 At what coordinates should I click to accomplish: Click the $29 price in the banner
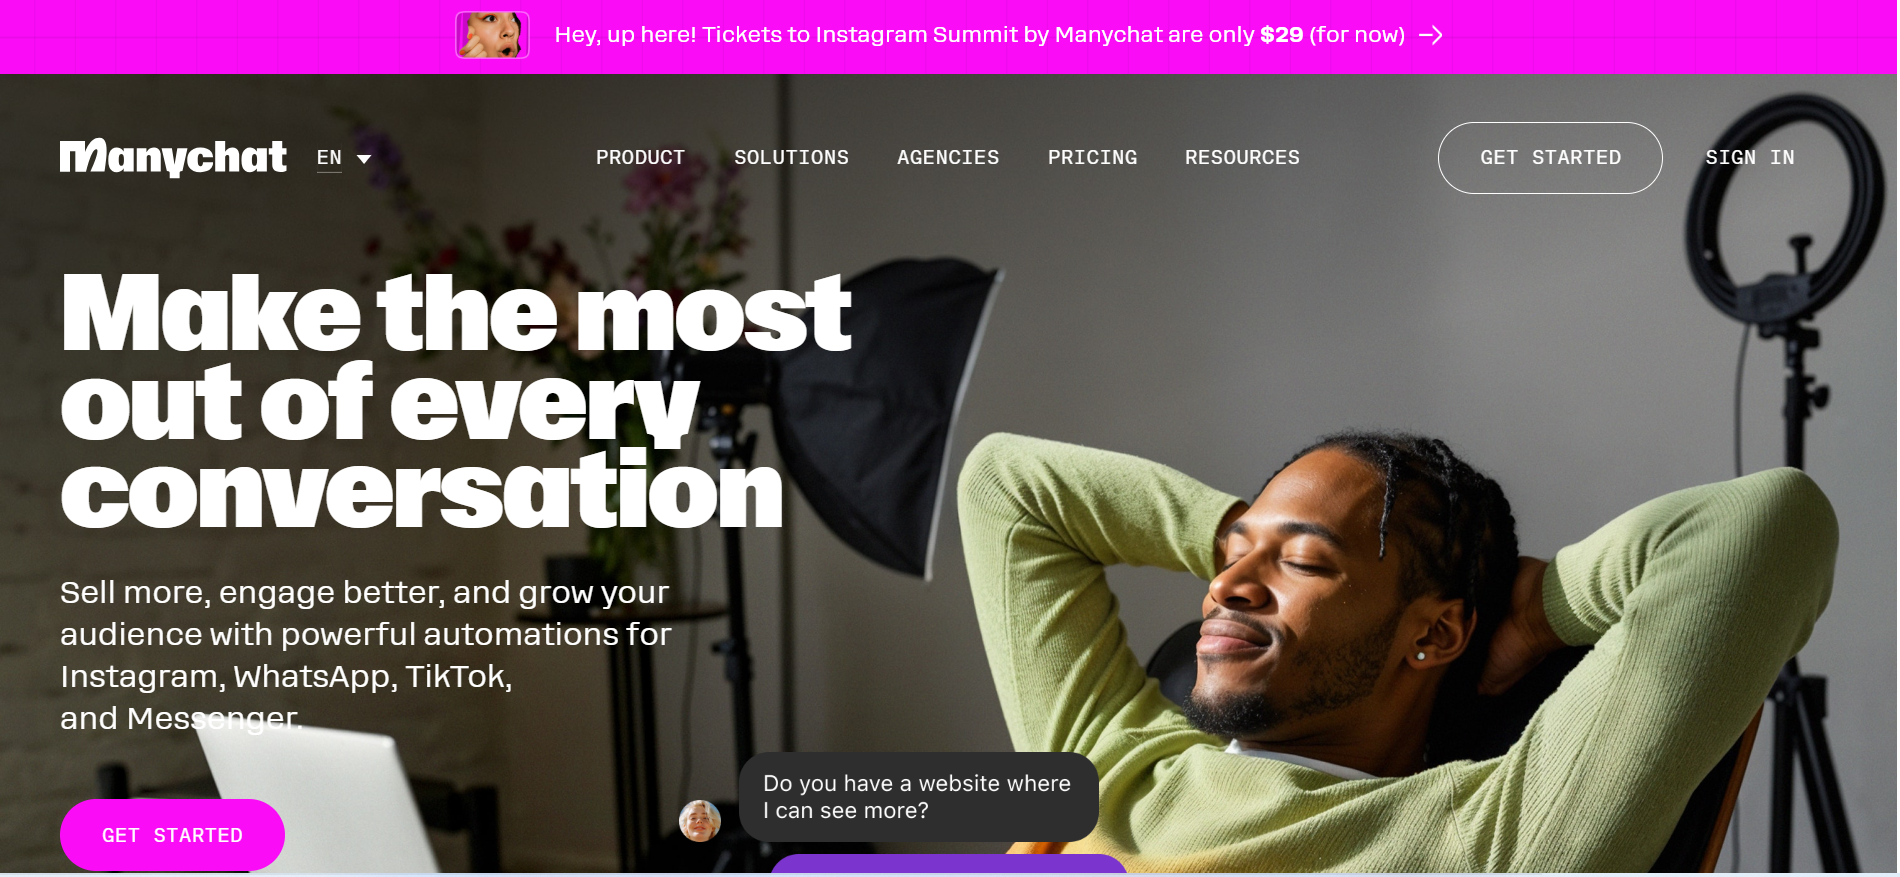coord(1281,35)
